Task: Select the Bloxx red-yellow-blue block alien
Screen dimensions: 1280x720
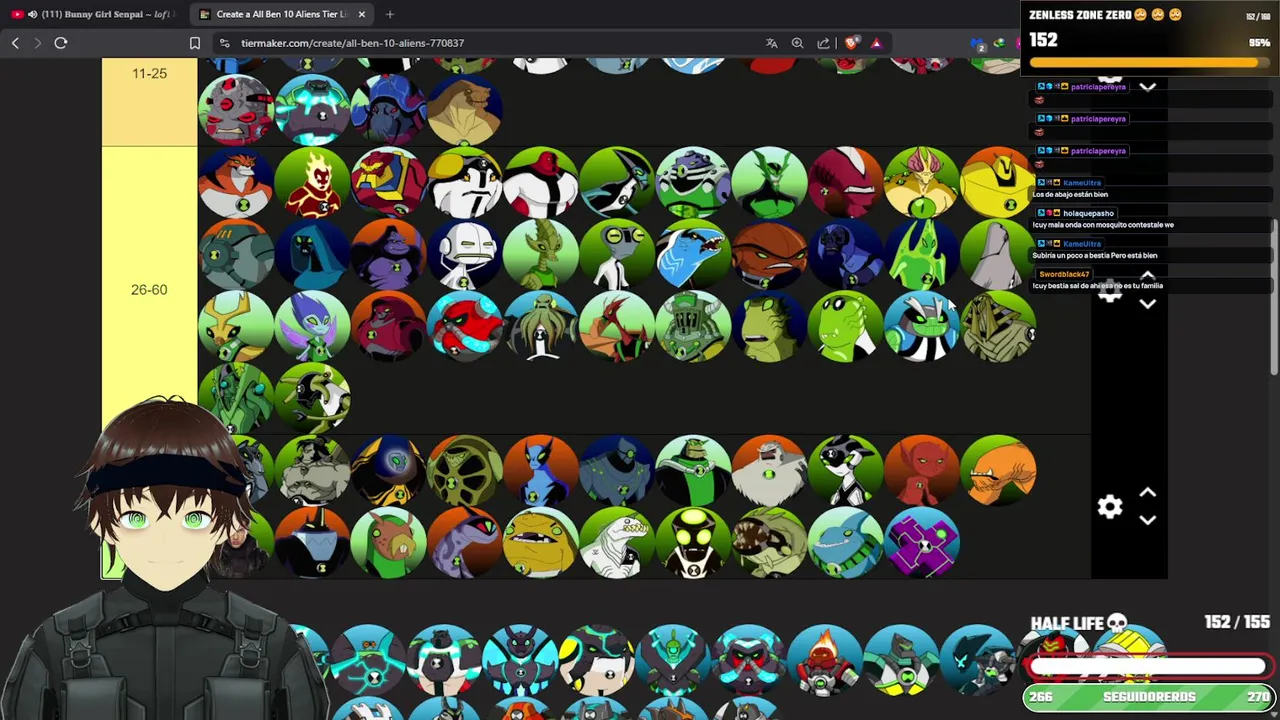Action: pos(389,183)
